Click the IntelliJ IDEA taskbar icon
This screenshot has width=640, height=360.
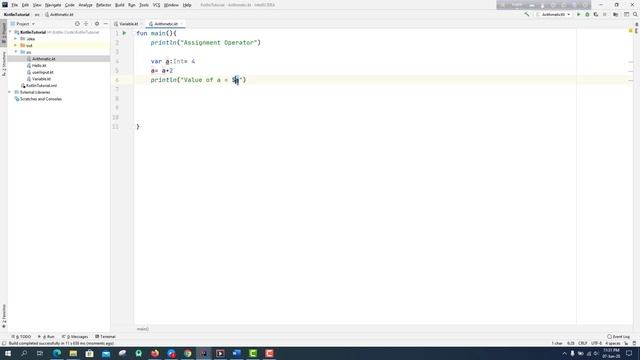point(204,353)
